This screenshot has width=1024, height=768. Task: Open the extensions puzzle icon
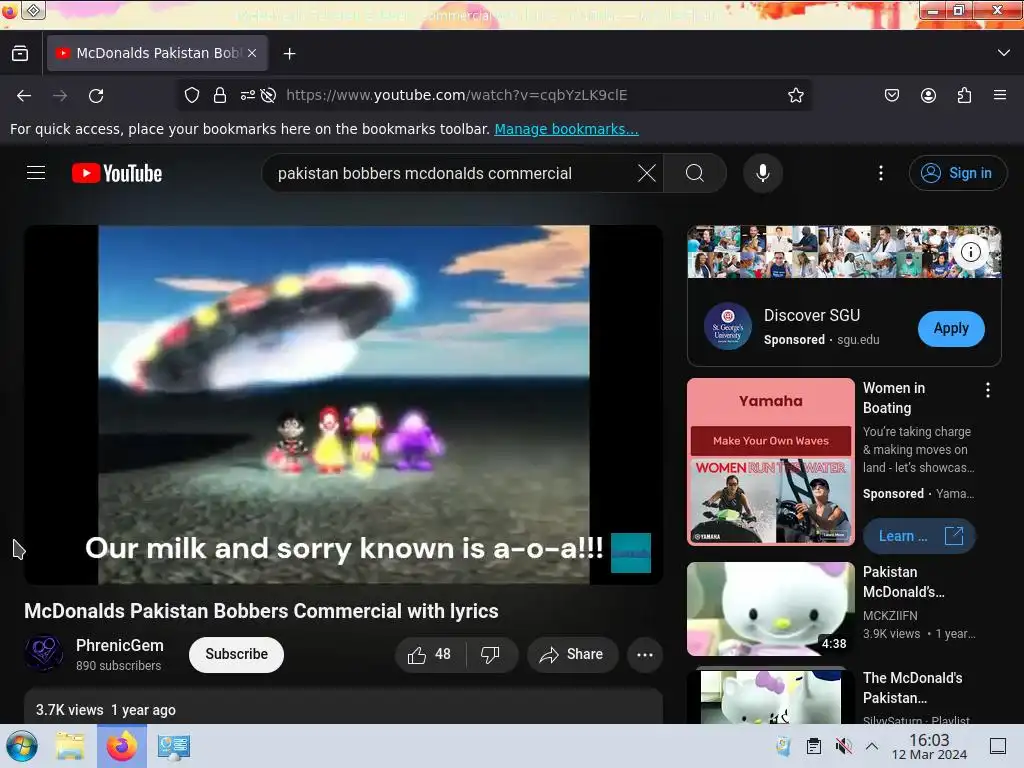[964, 95]
